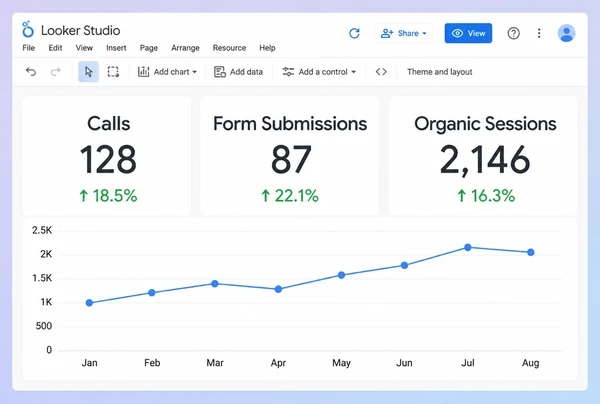Open the View menu
This screenshot has height=404, width=600.
tap(84, 48)
